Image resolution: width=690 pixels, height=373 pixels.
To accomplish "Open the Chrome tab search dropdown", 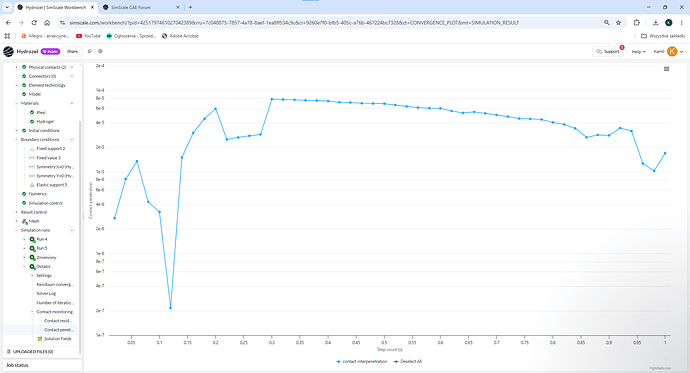I will point(7,7).
